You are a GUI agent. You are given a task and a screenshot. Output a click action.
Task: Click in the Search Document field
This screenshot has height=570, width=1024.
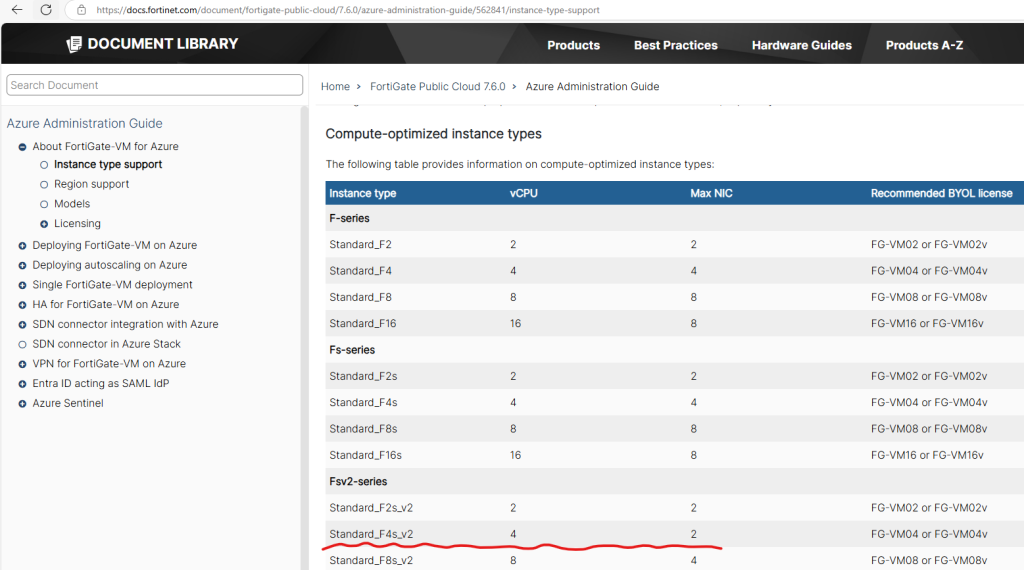[154, 85]
